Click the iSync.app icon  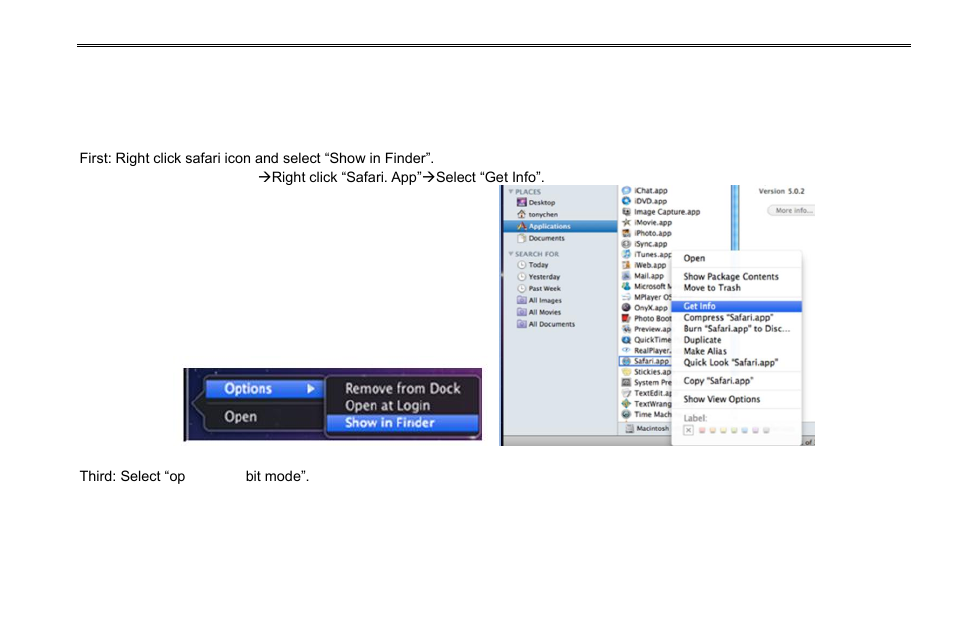point(626,244)
